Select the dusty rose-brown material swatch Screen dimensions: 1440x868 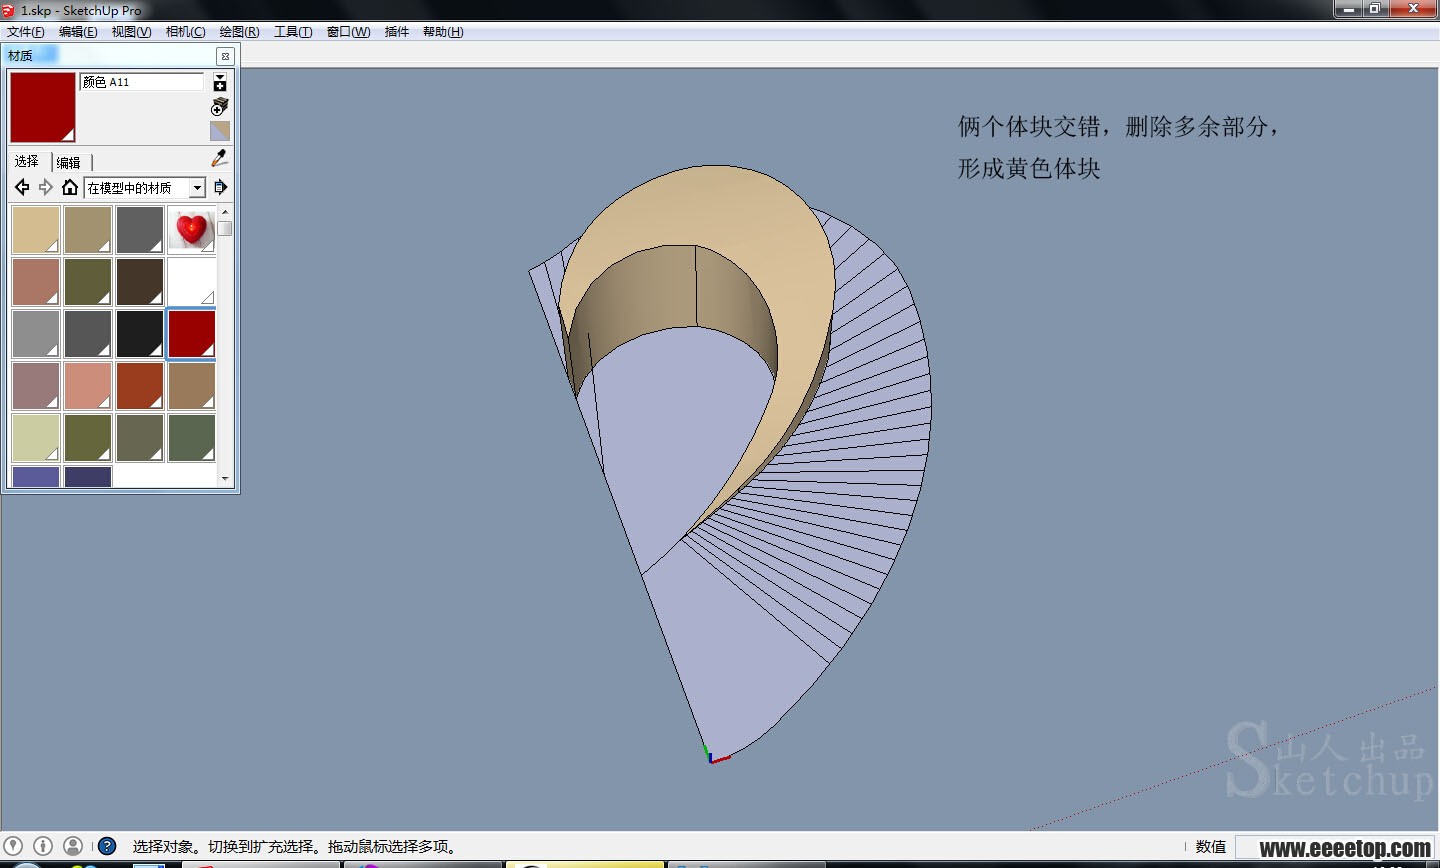point(36,282)
